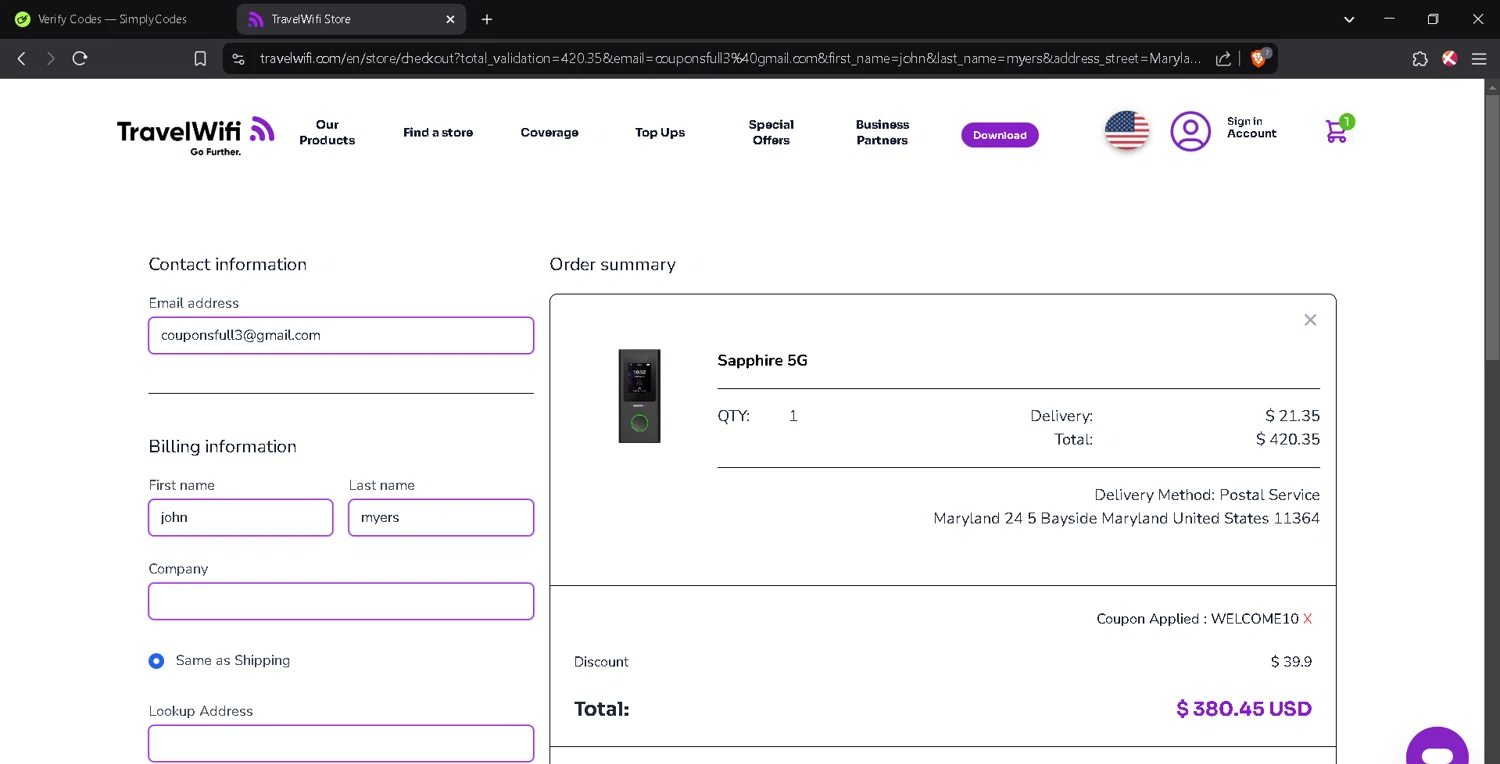The width and height of the screenshot is (1500, 764).
Task: Click the Email address input field
Action: 341,335
